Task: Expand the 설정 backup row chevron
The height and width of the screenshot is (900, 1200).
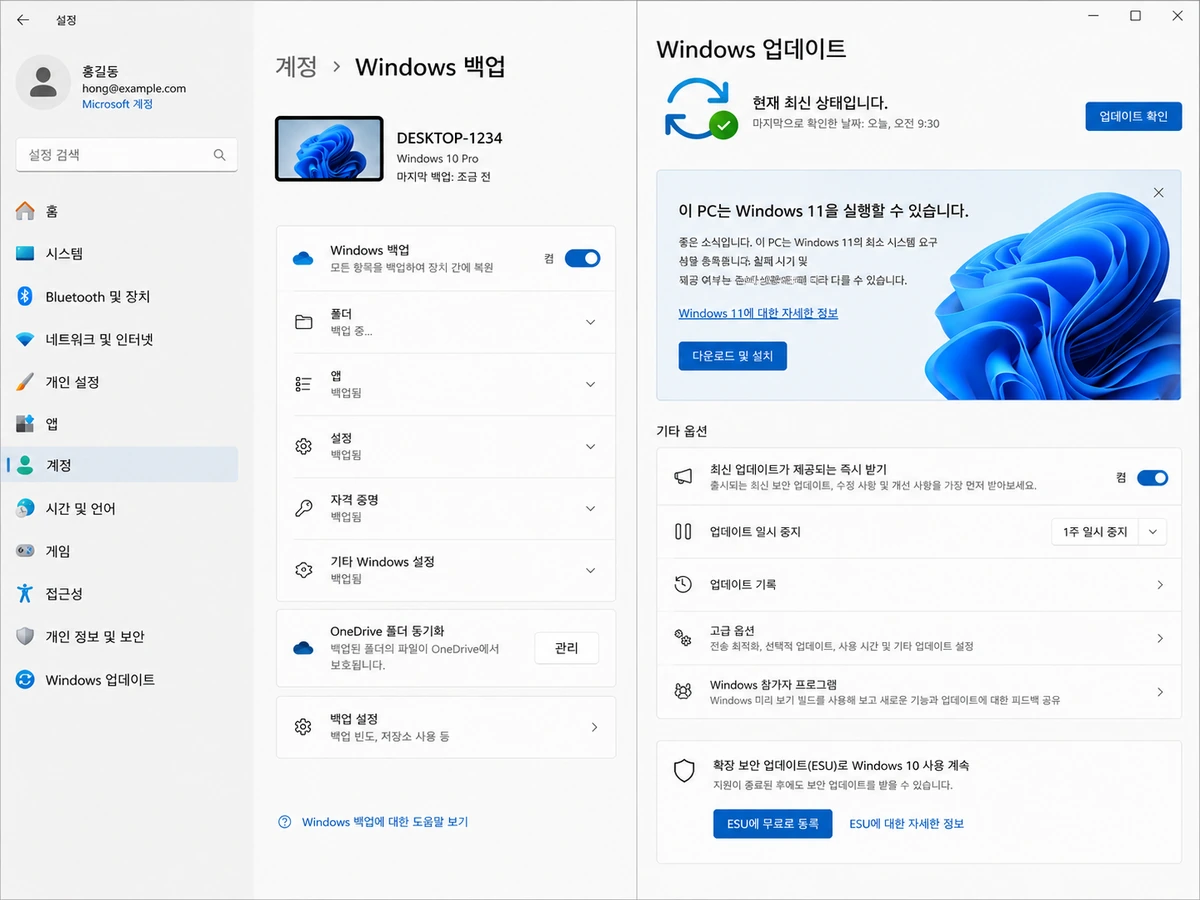Action: pyautogui.click(x=590, y=446)
